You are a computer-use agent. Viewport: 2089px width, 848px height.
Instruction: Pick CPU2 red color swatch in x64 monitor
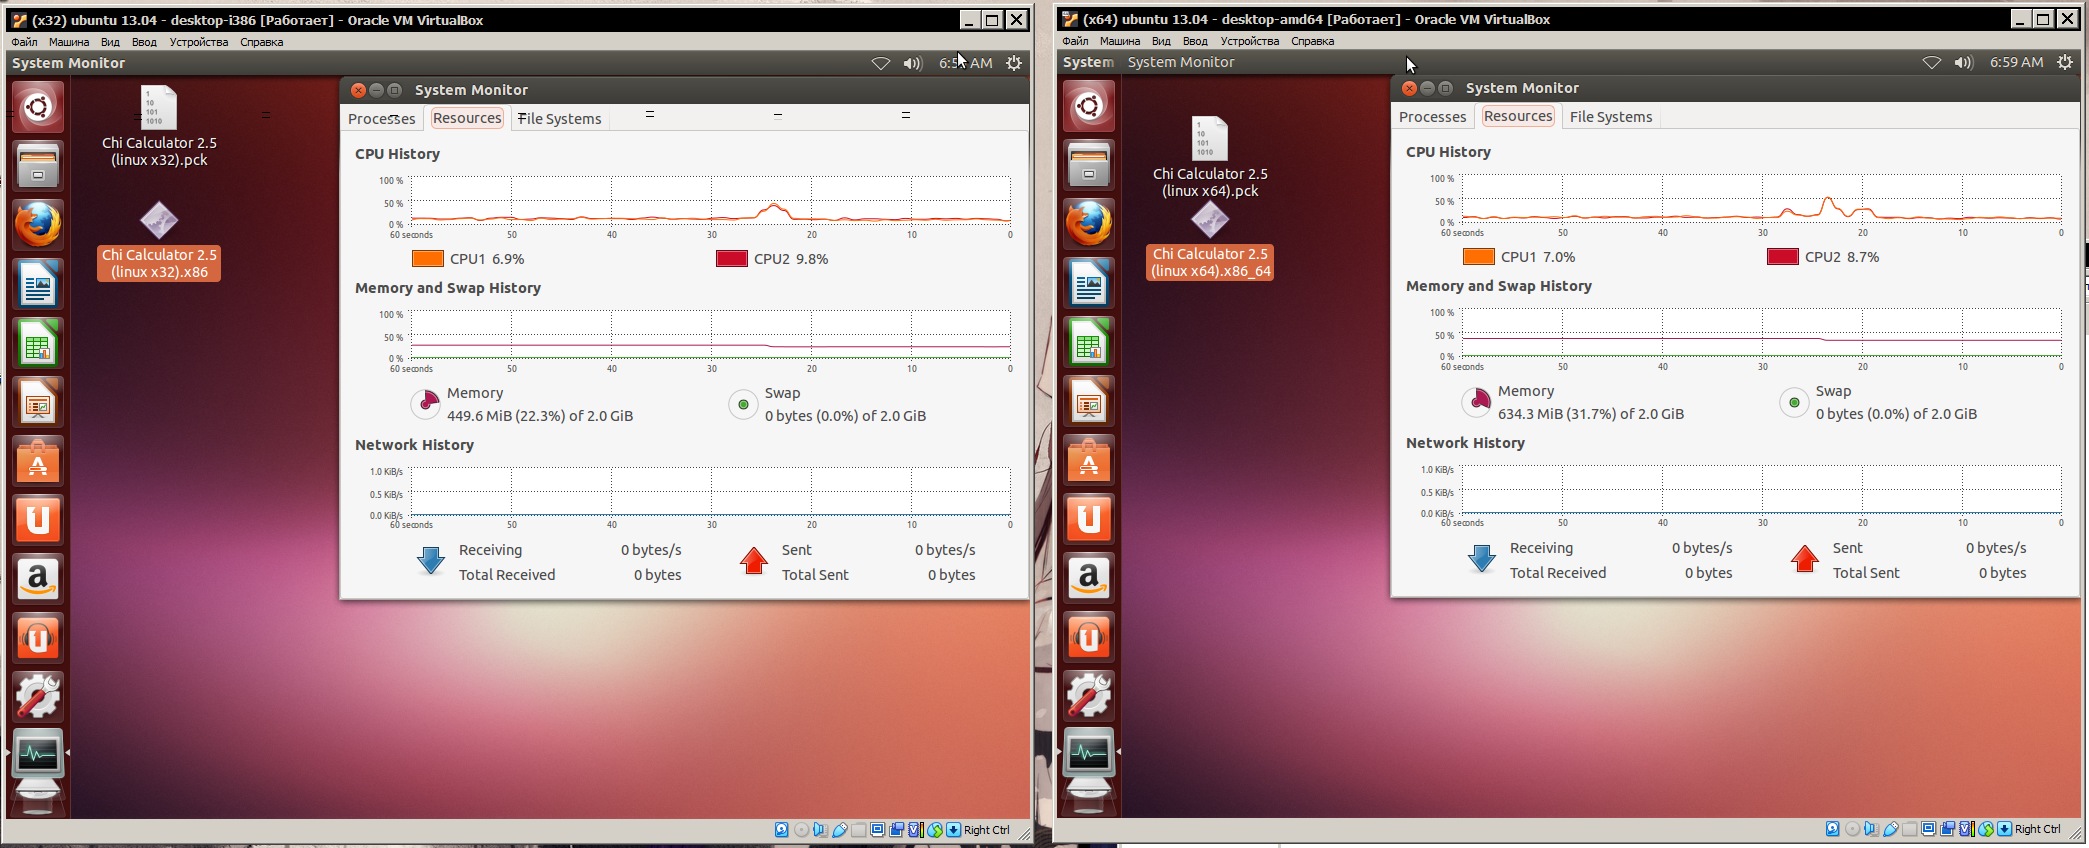click(1783, 257)
